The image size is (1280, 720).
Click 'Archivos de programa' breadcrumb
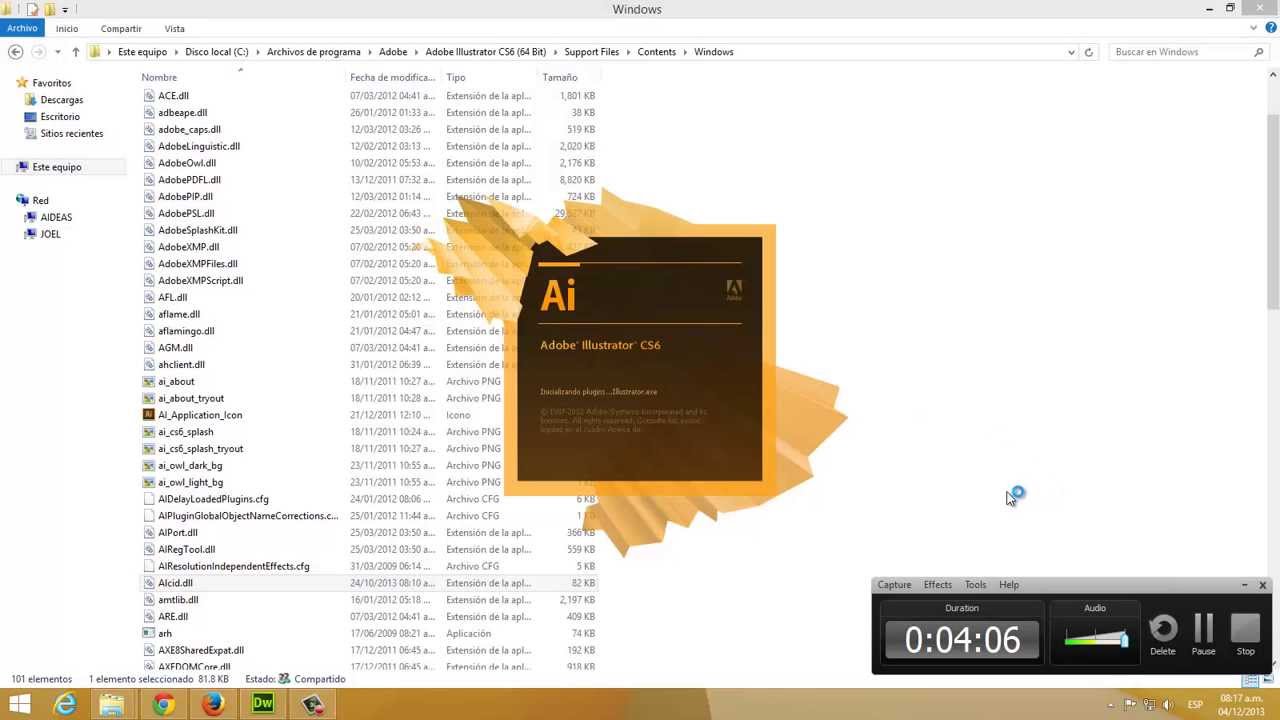point(313,52)
